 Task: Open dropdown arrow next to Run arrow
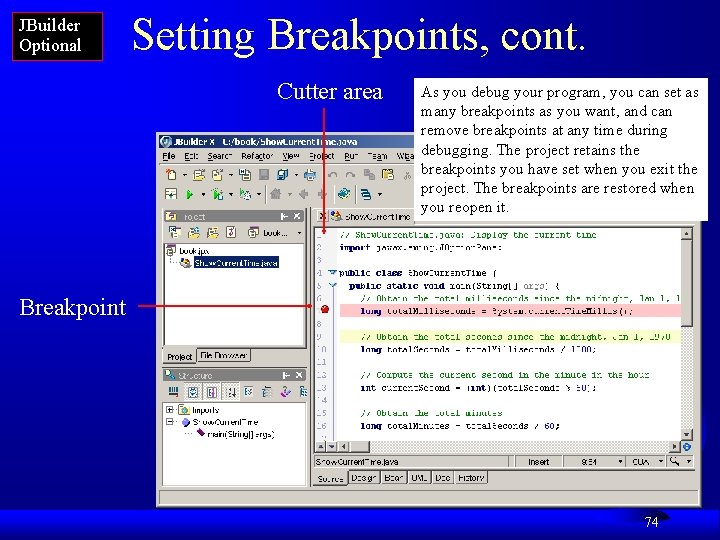click(x=202, y=195)
